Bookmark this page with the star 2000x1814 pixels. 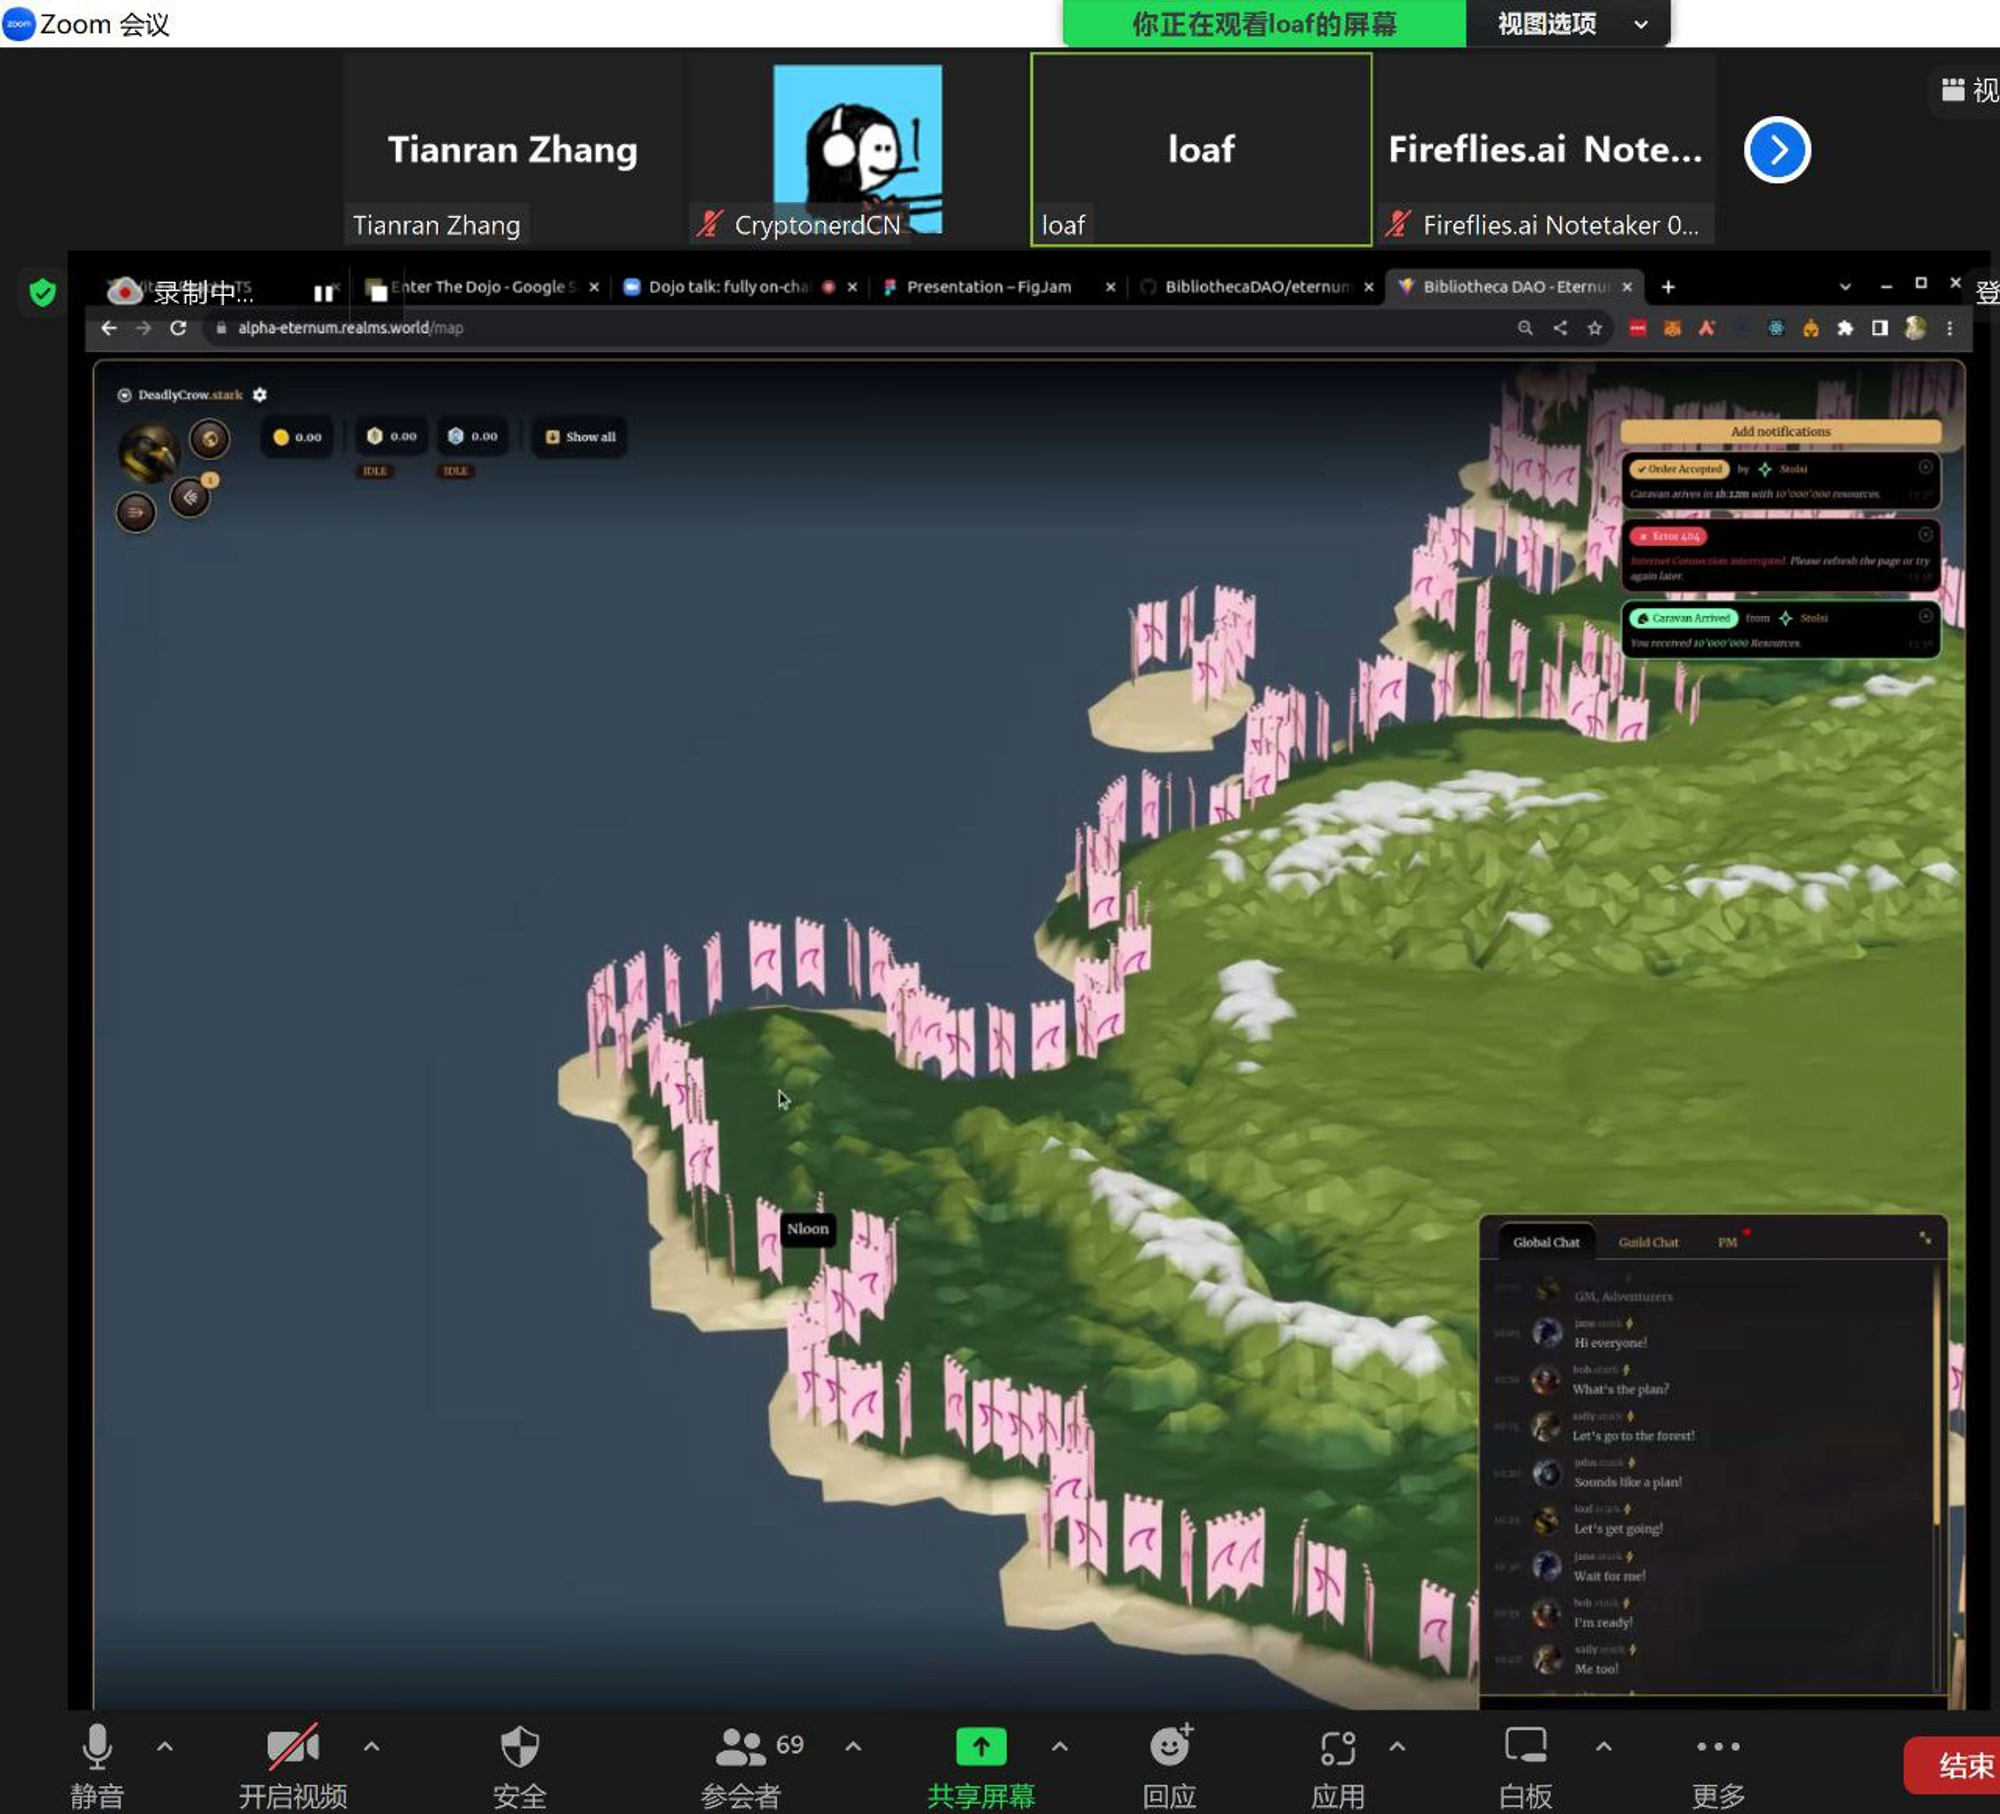[1595, 328]
